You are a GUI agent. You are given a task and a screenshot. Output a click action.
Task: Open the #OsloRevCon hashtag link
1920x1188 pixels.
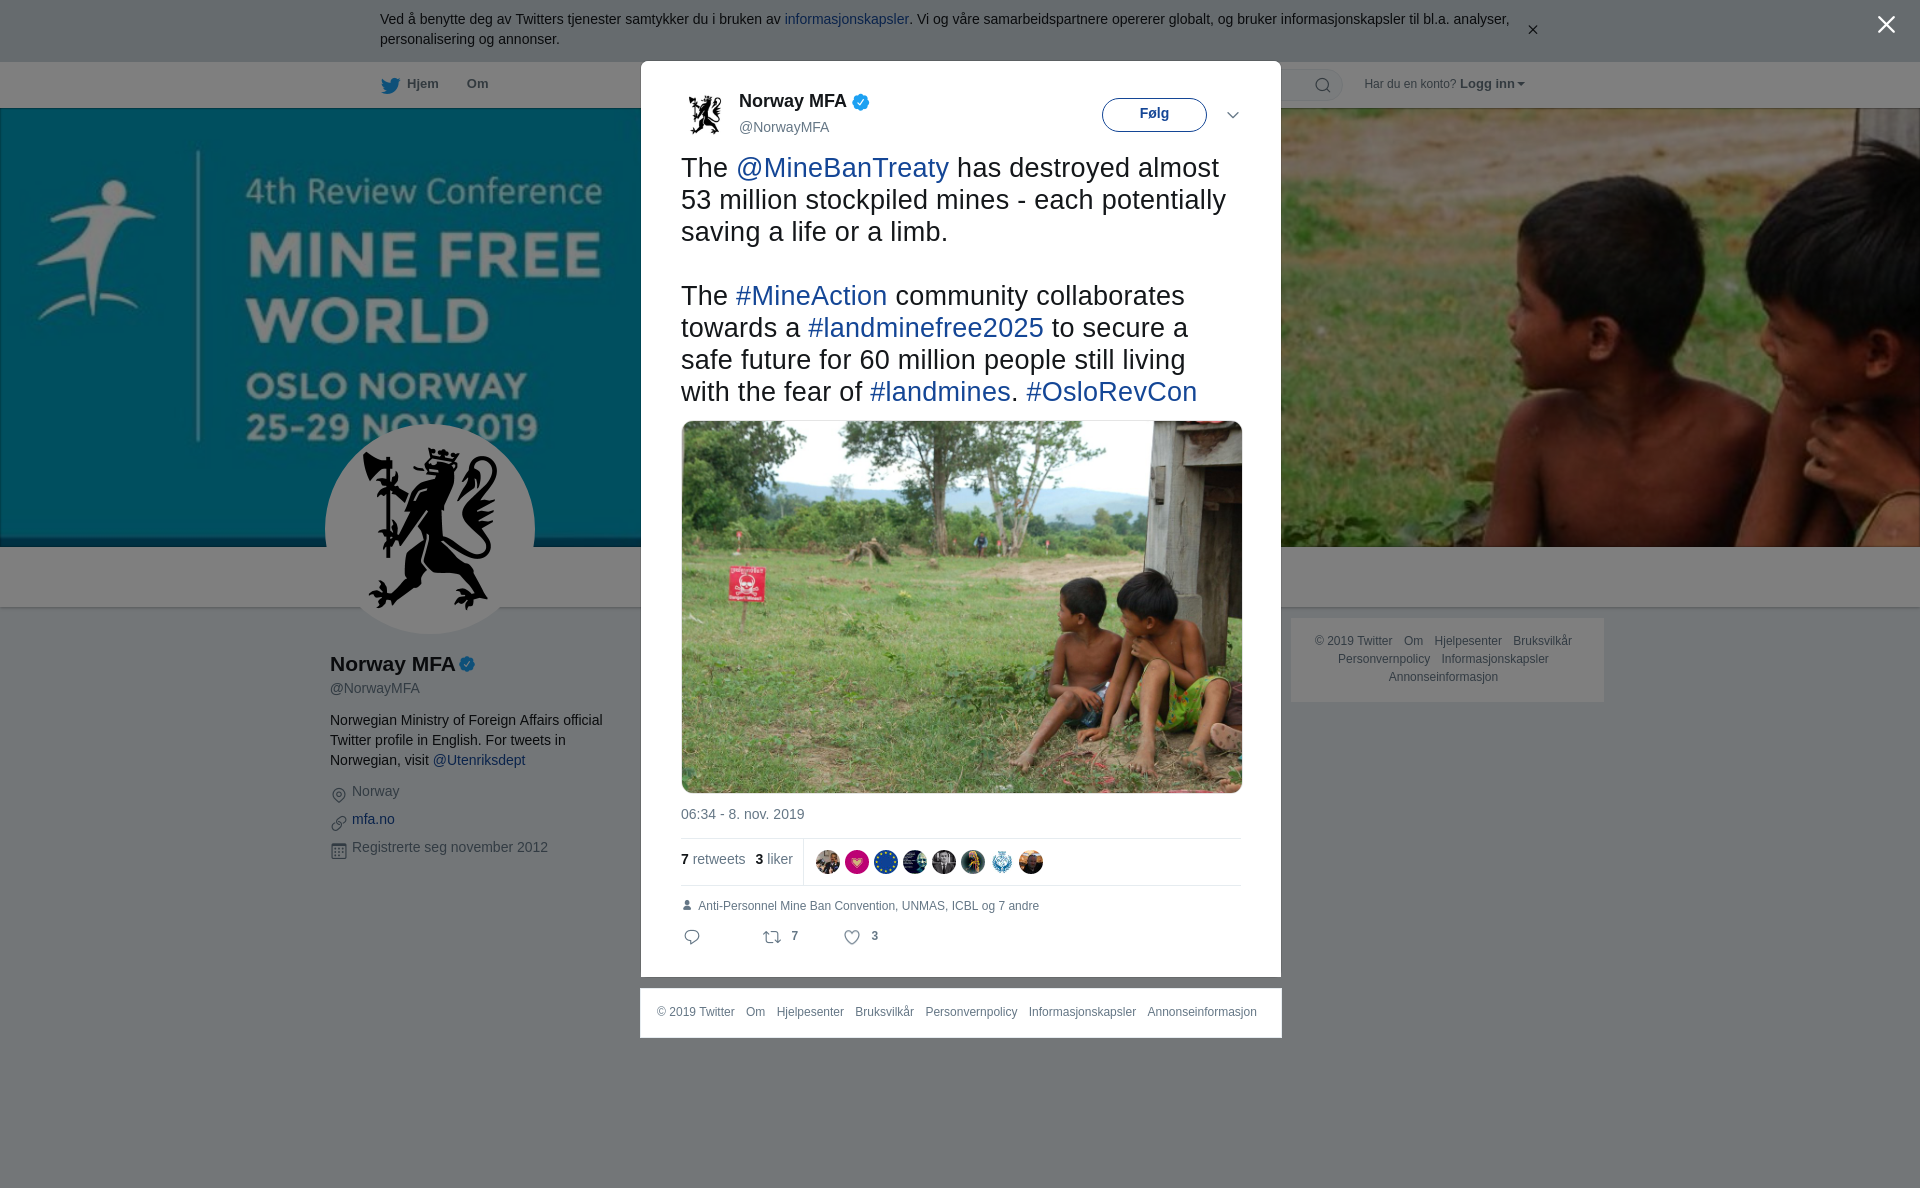pos(1111,392)
